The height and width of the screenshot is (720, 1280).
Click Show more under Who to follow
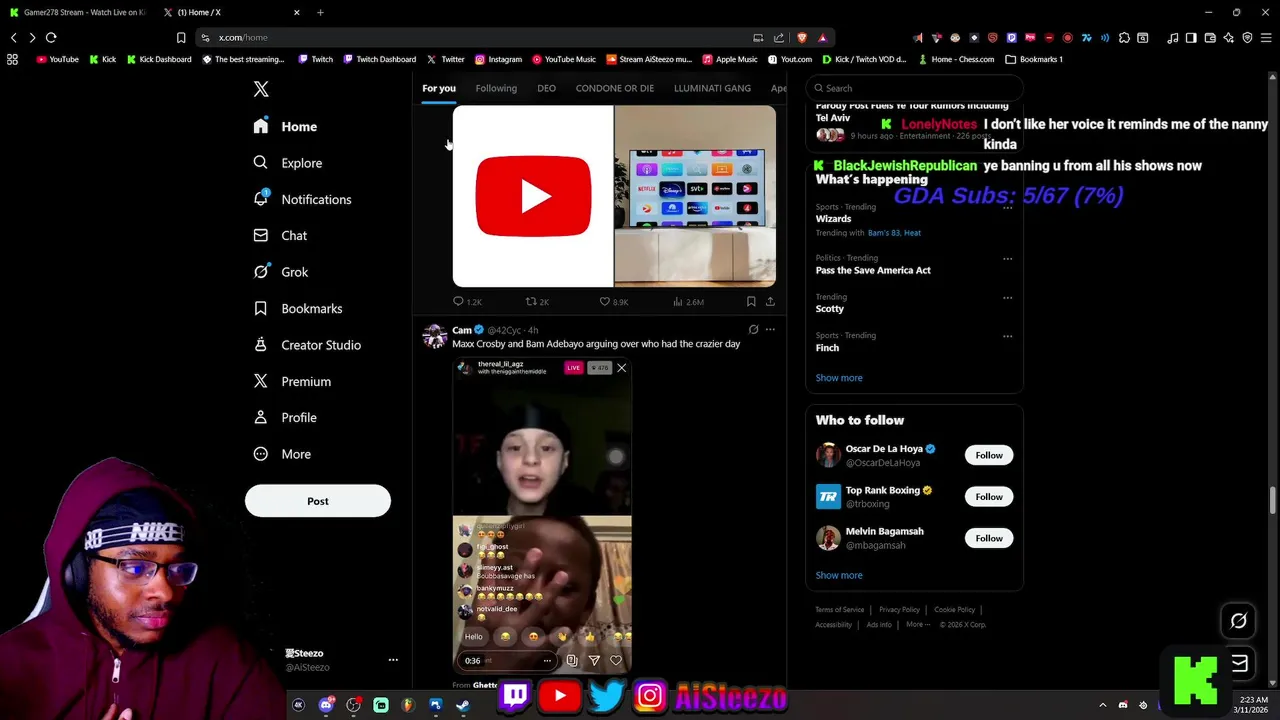pos(839,575)
